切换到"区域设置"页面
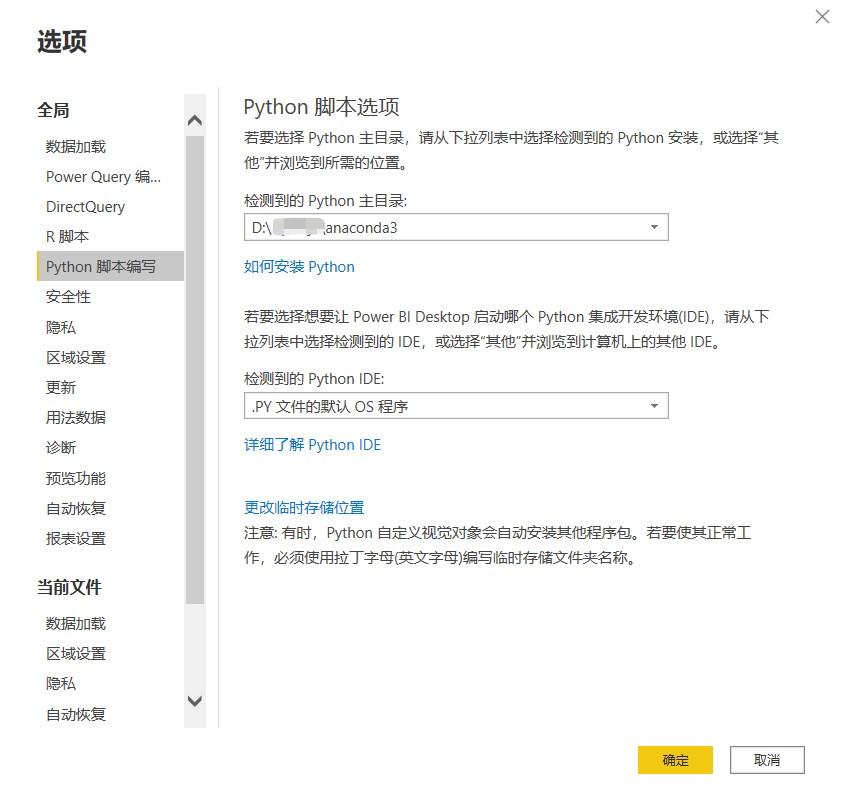 pos(74,357)
